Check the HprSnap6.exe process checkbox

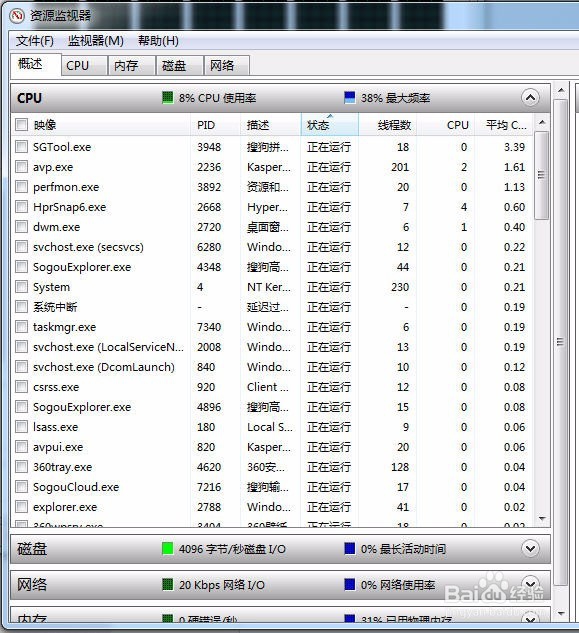point(21,207)
